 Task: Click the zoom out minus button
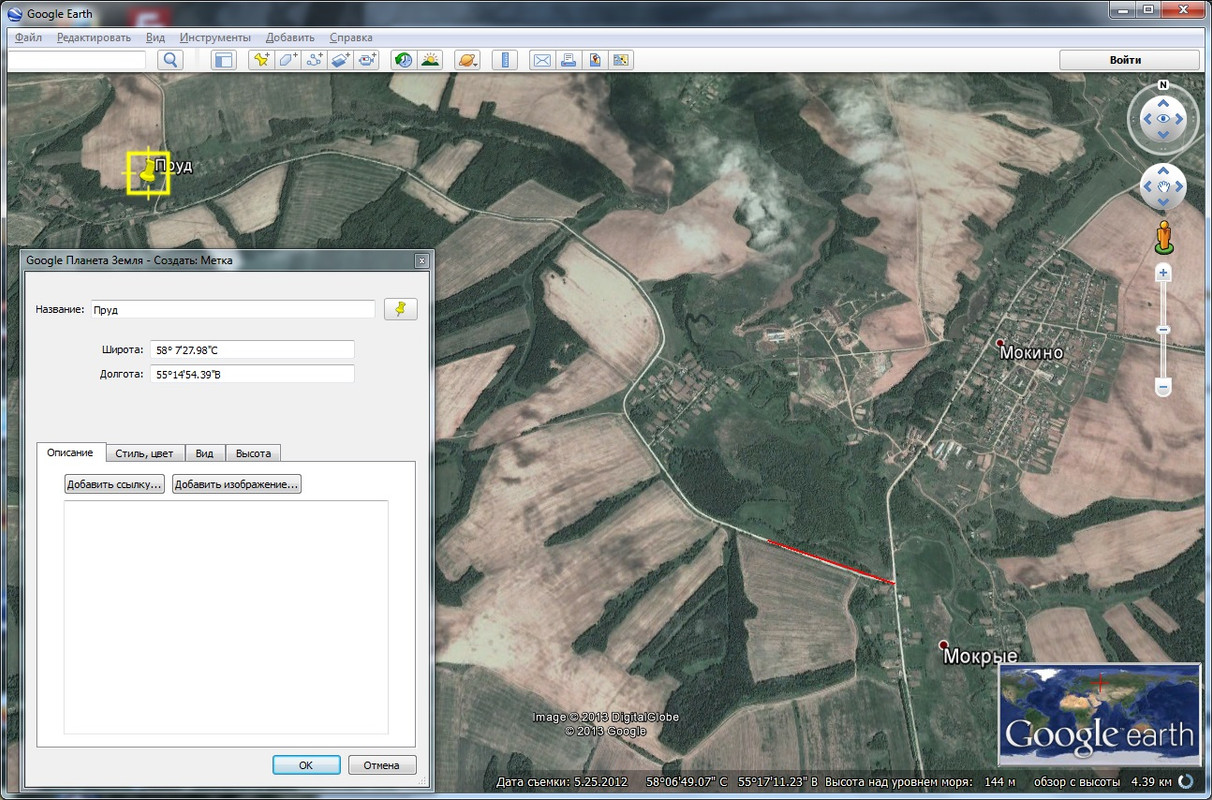(x=1163, y=386)
